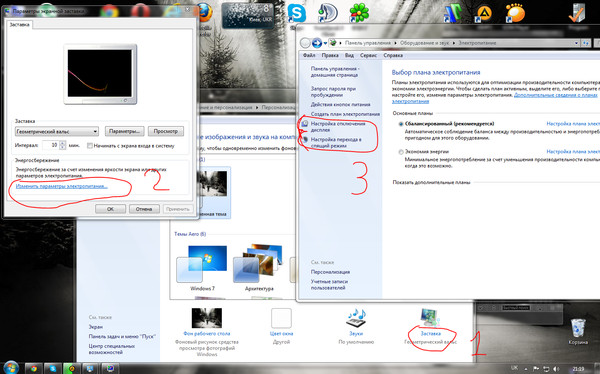Viewport: 600px width, 374px height.
Task: Click the screensaver preview monitor image
Action: (x=100, y=74)
